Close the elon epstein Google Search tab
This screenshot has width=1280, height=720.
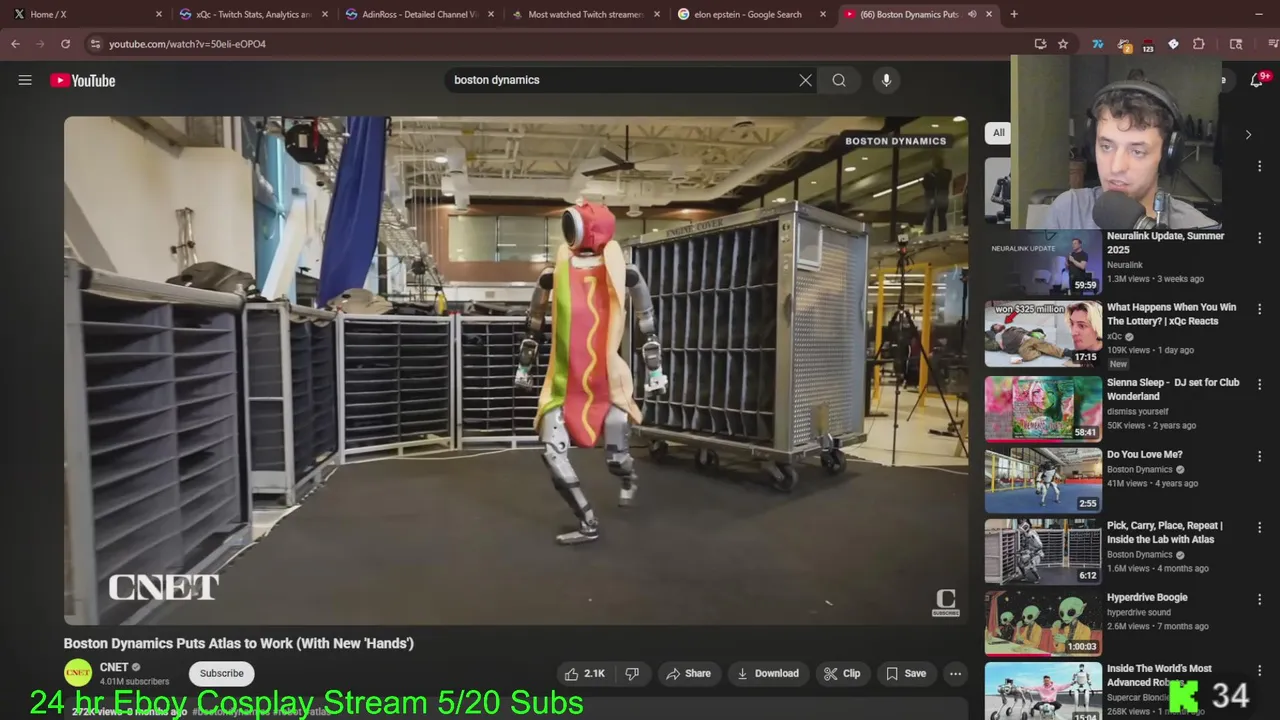(823, 14)
